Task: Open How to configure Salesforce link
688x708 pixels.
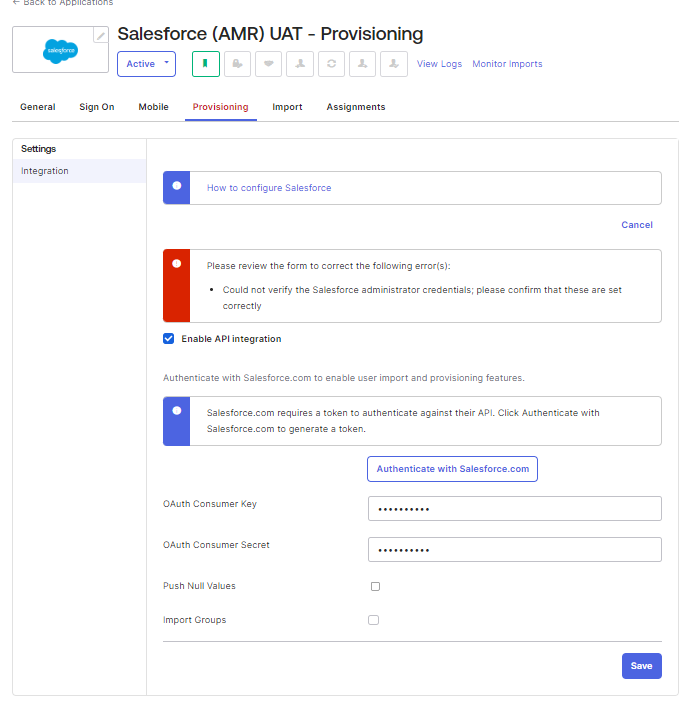Action: [x=269, y=188]
